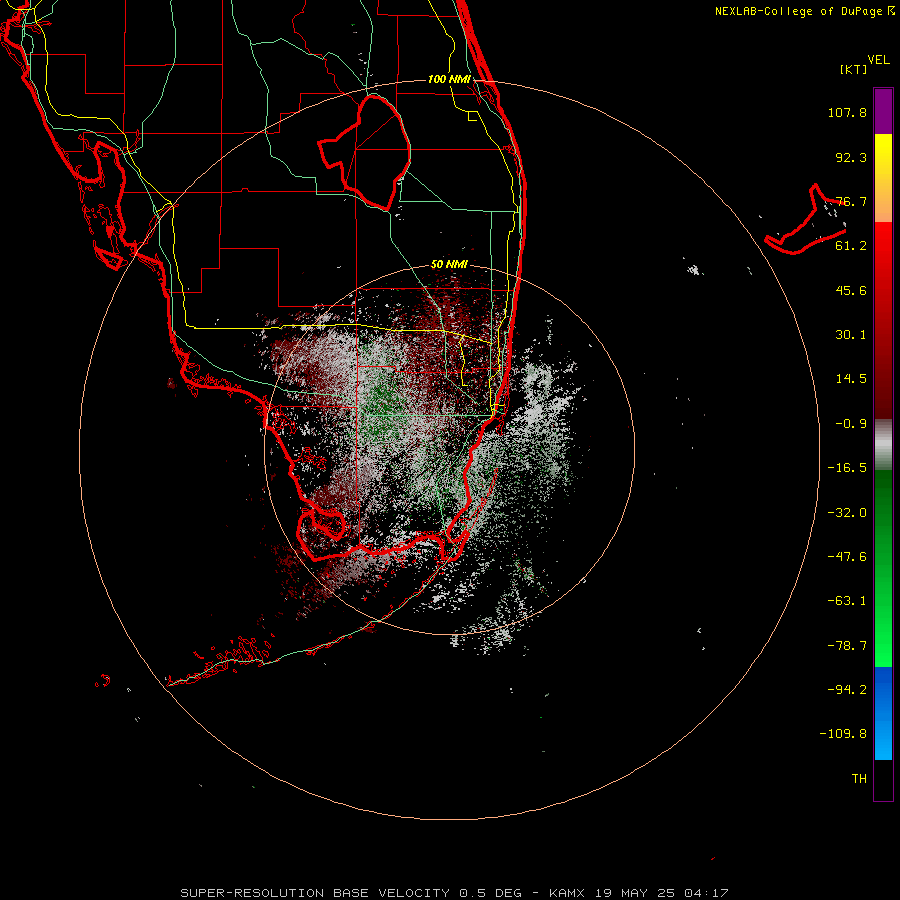This screenshot has width=900, height=900.
Task: Click the [KT] units label
Action: 854,69
